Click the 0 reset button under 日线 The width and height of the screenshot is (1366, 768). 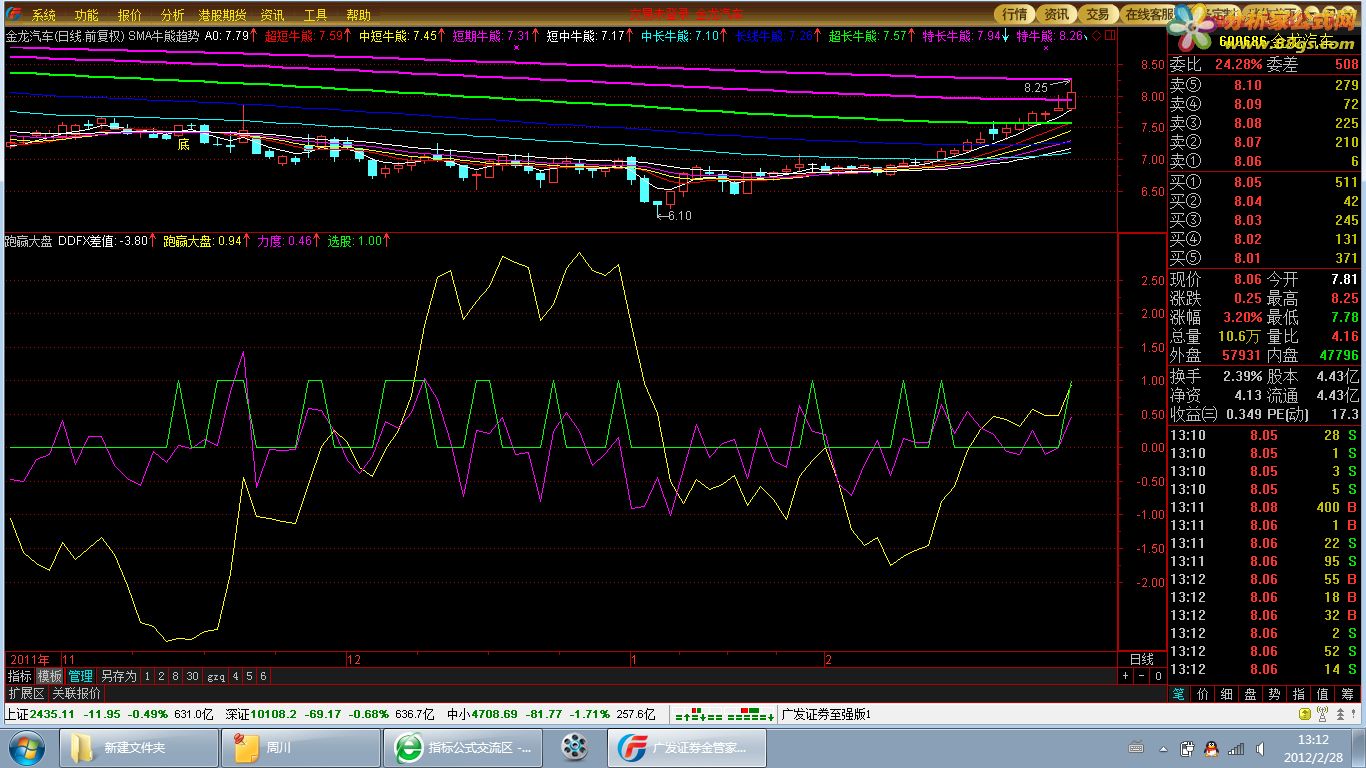point(1158,676)
